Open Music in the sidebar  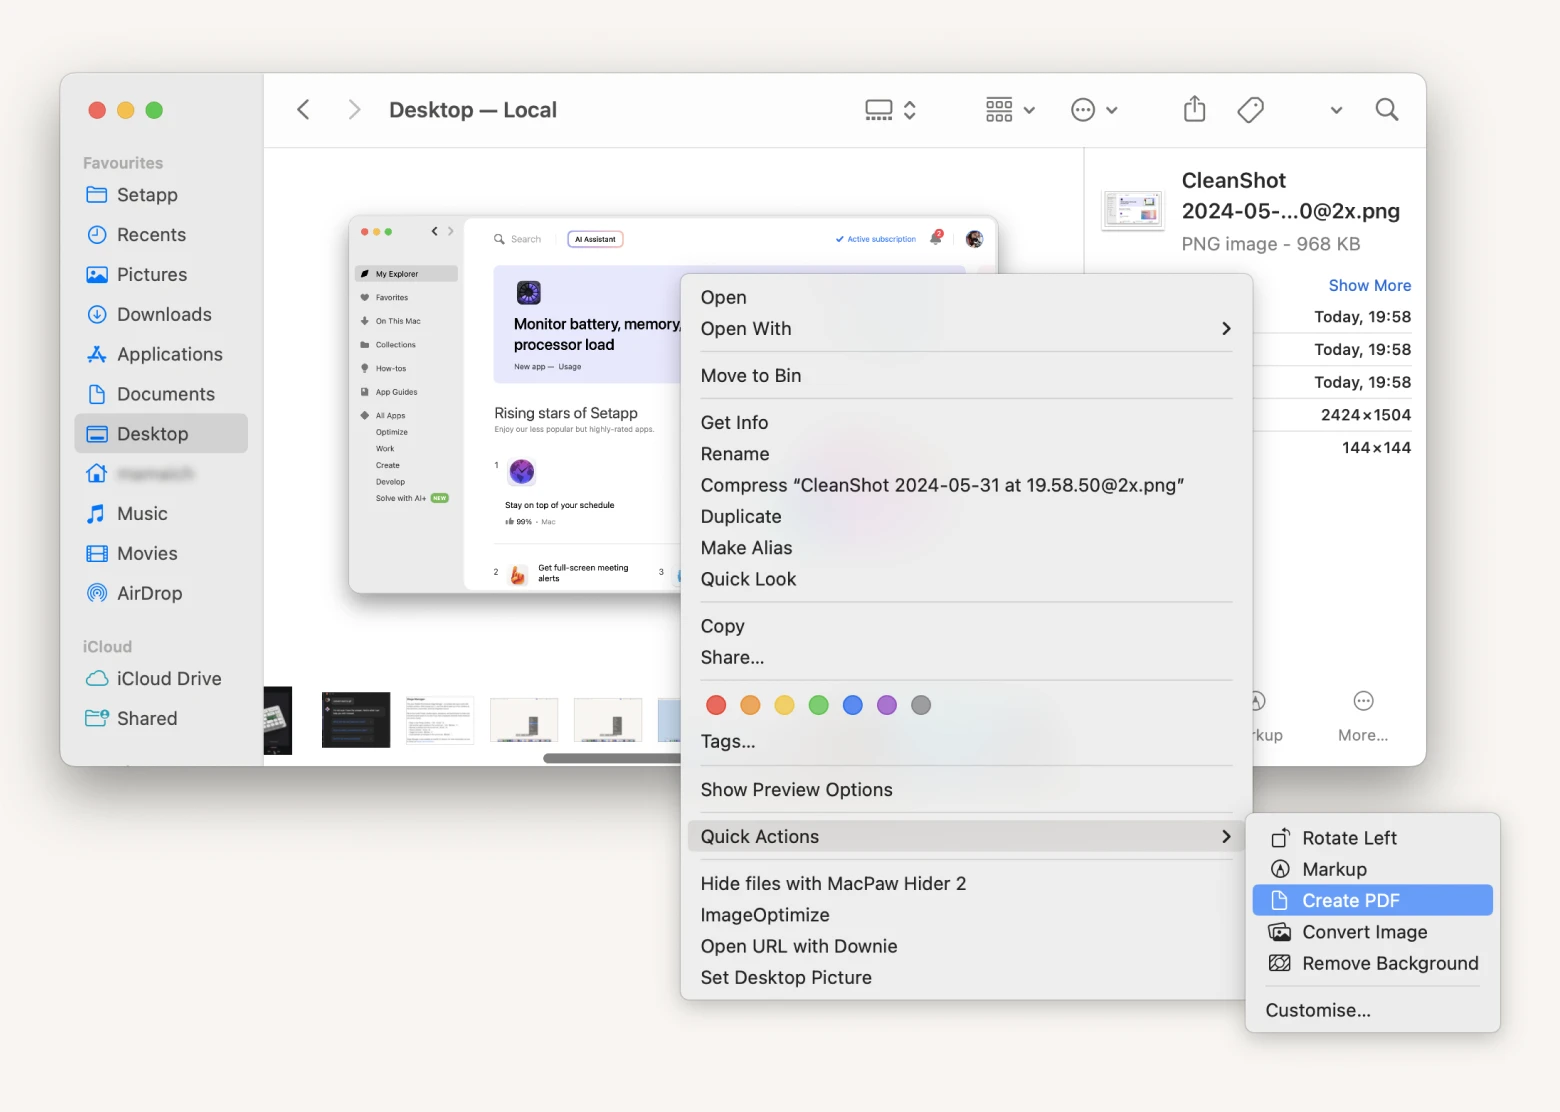160,514
